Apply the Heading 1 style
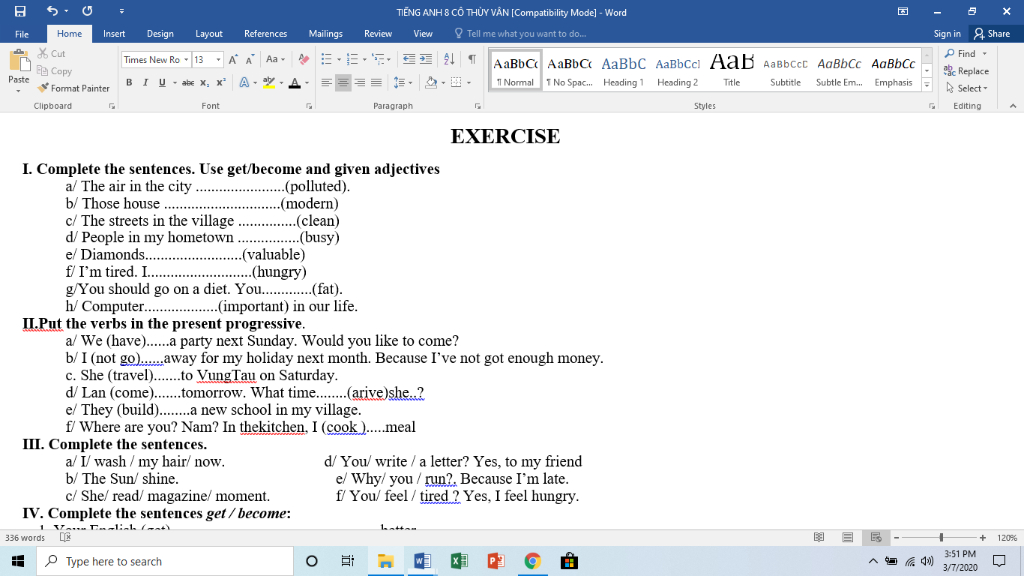Image resolution: width=1024 pixels, height=576 pixels. tap(623, 71)
